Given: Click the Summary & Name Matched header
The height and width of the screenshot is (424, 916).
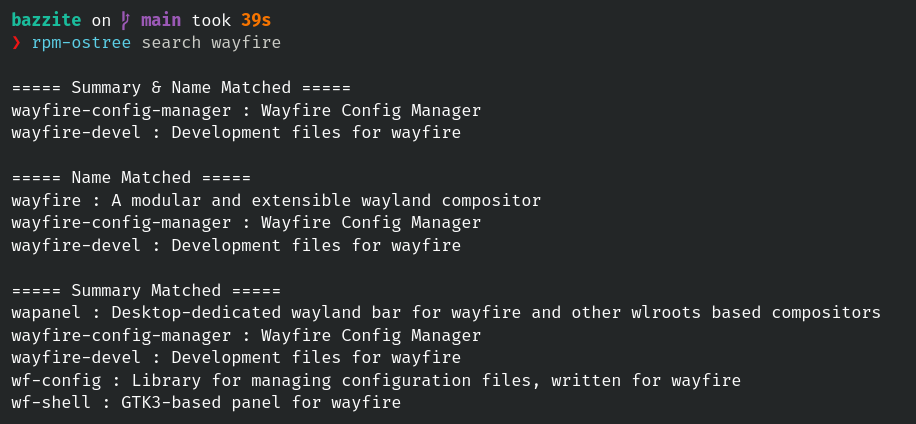Looking at the screenshot, I should (x=181, y=88).
